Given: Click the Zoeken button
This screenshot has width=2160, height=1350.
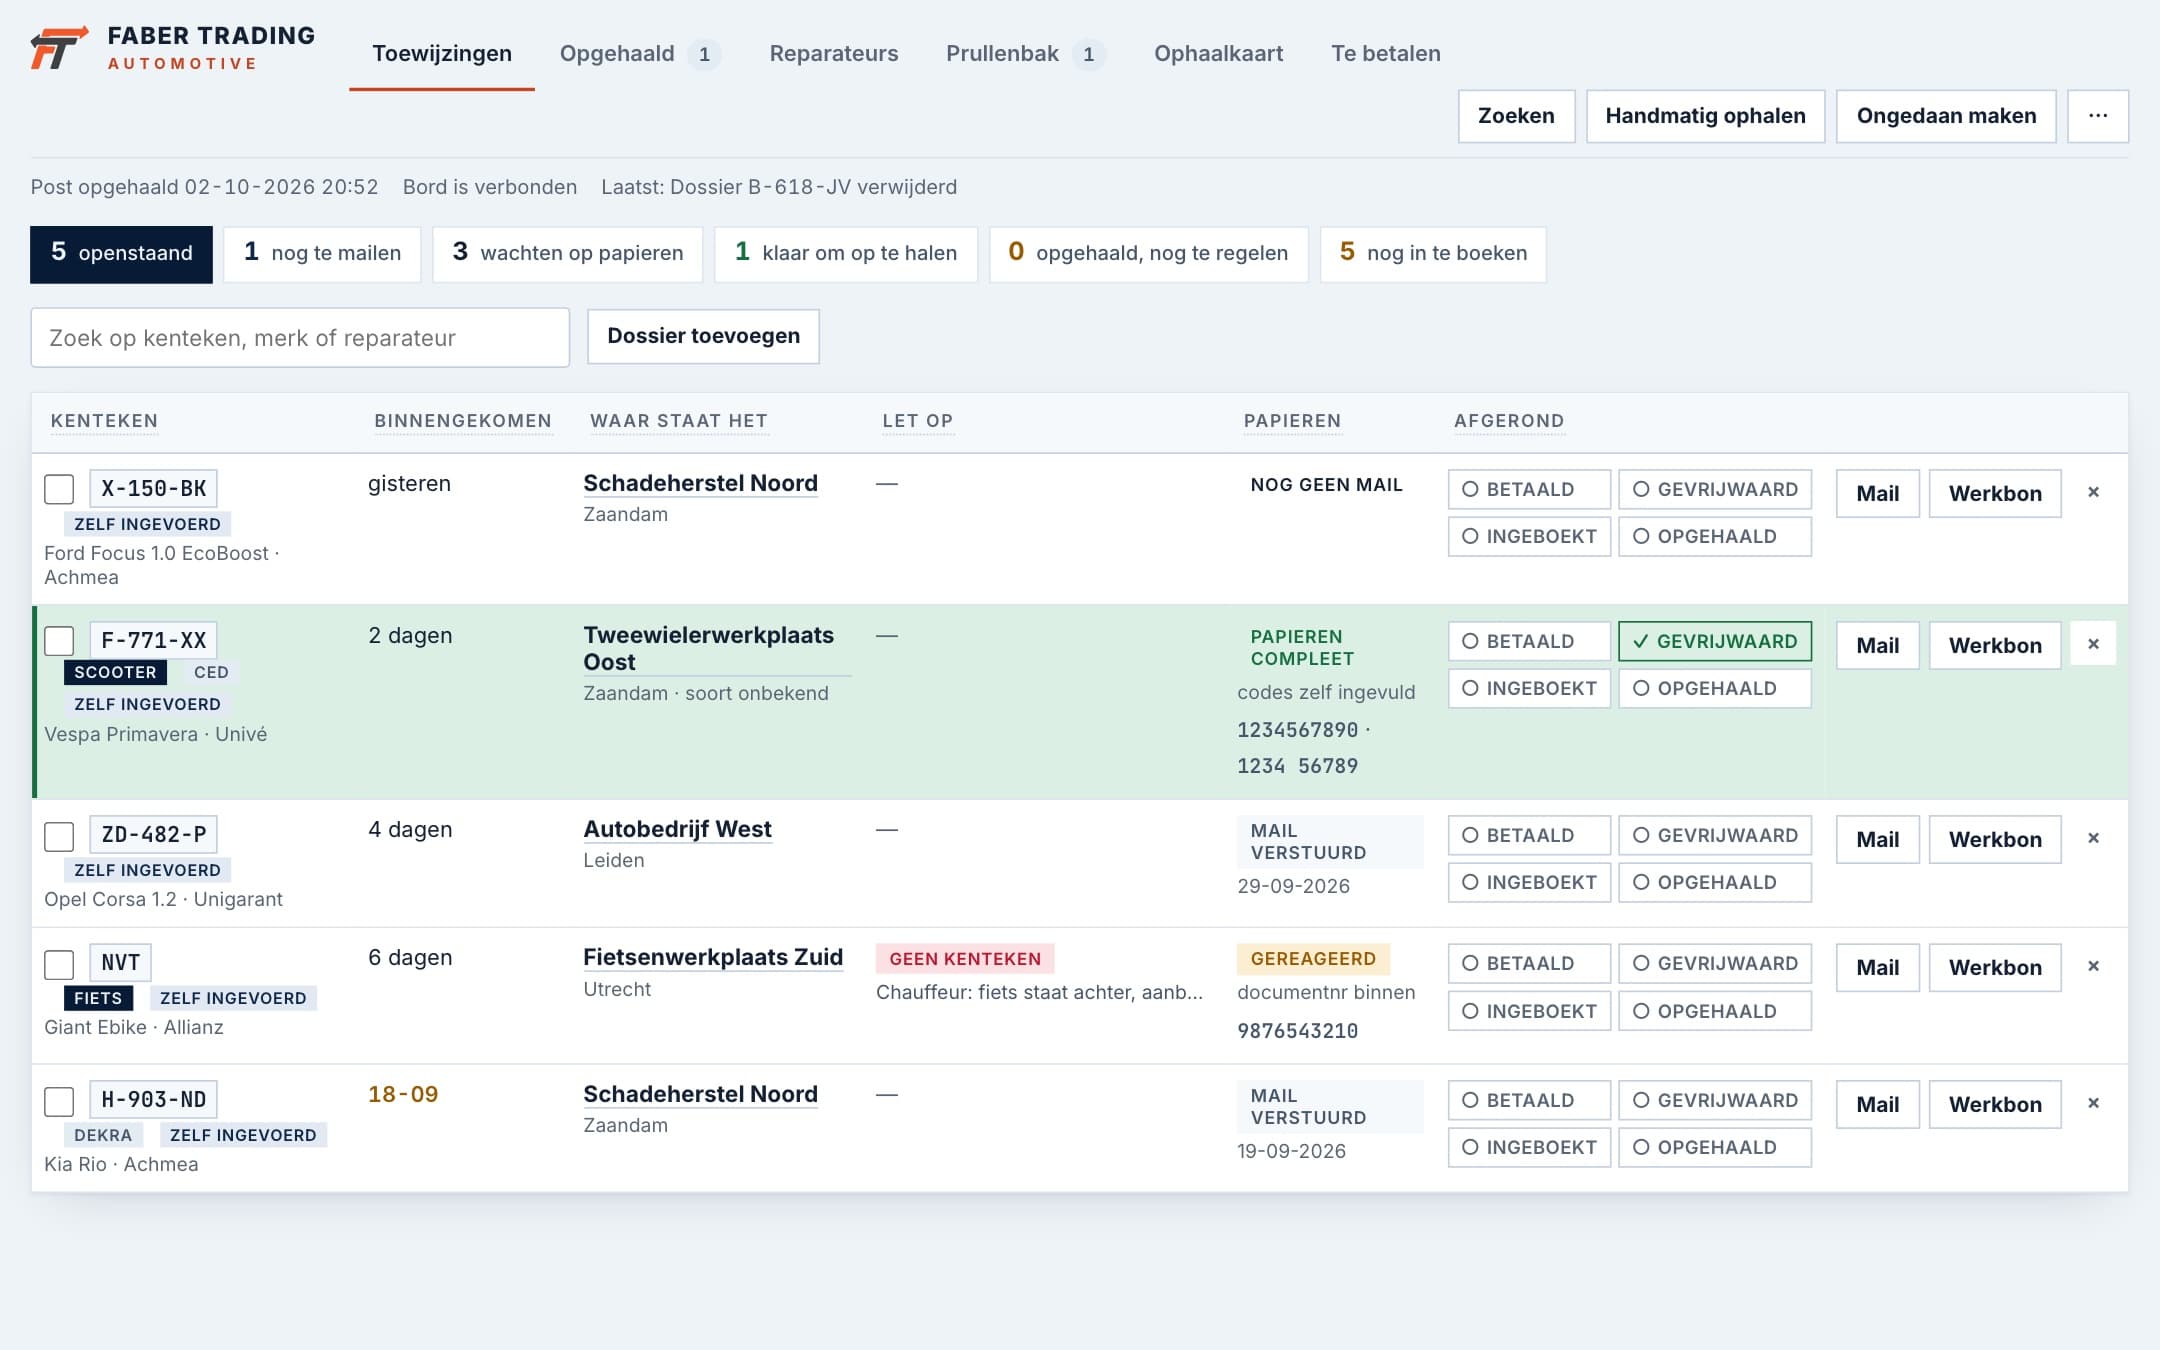Looking at the screenshot, I should click(1516, 116).
